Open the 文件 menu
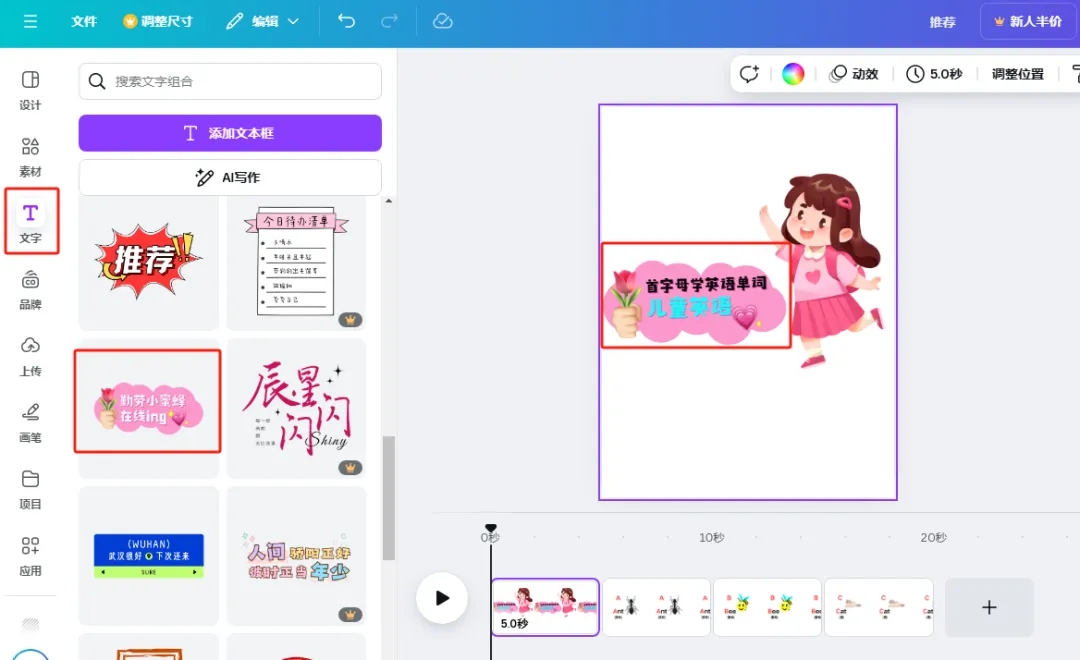The image size is (1080, 660). pos(84,21)
